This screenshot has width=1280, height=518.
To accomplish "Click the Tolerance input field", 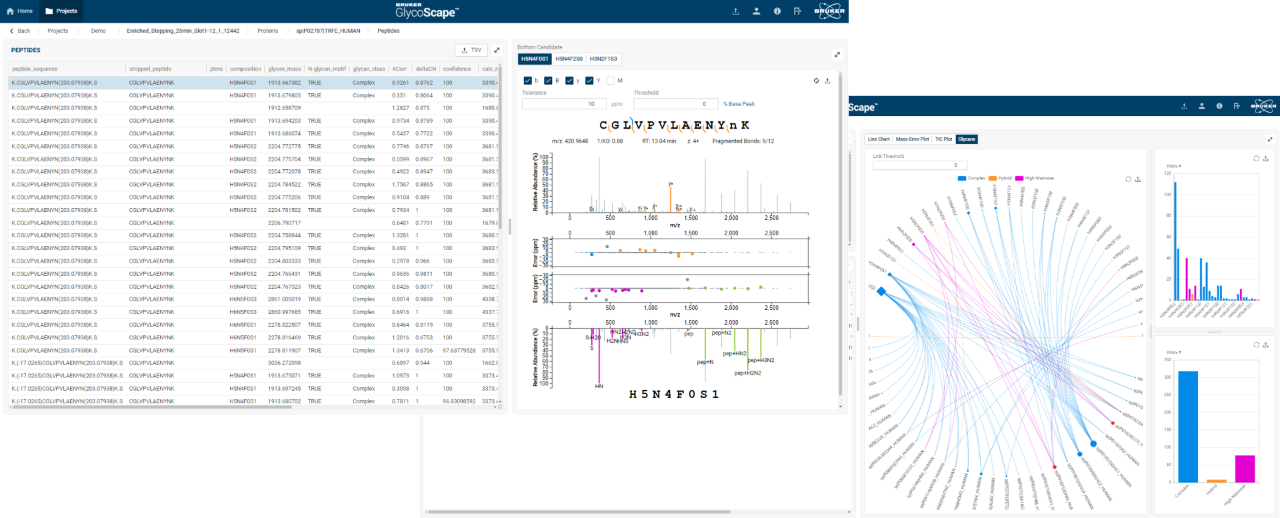I will click(x=564, y=103).
